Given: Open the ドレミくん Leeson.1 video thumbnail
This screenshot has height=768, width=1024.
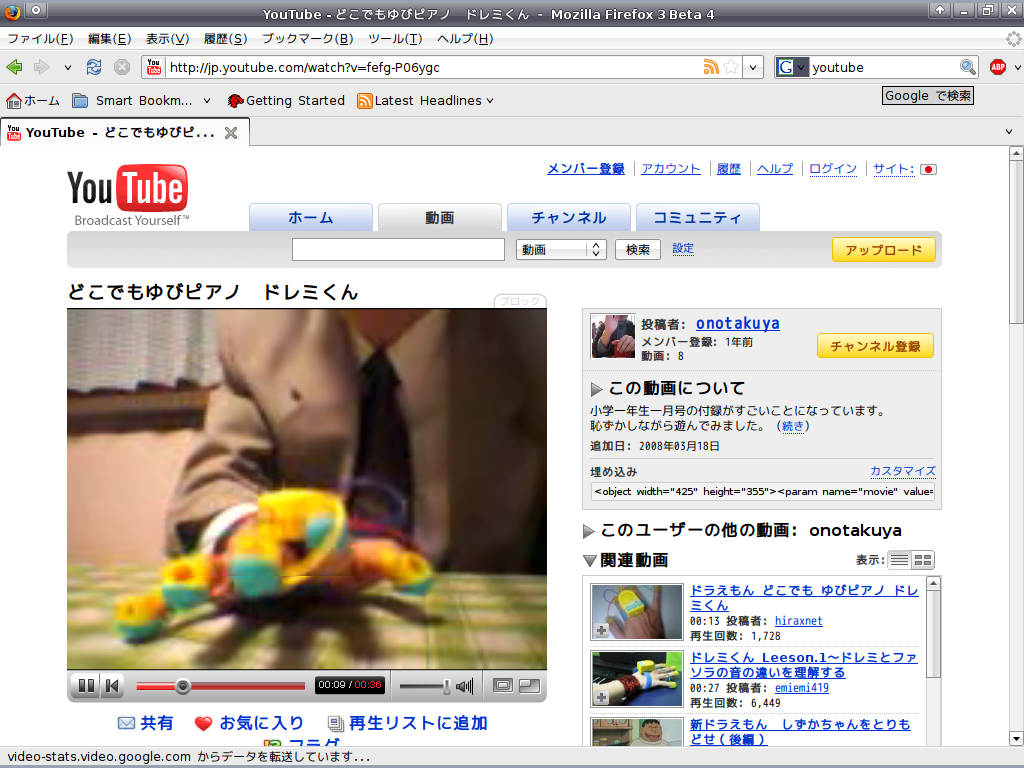Looking at the screenshot, I should coord(637,679).
